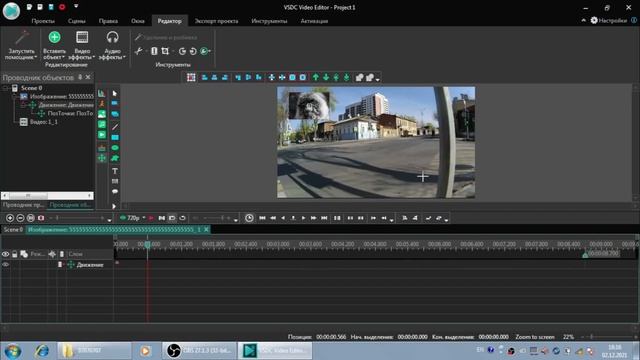Click the green Insert object plus icon
Image resolution: width=640 pixels, height=360 pixels.
click(54, 38)
